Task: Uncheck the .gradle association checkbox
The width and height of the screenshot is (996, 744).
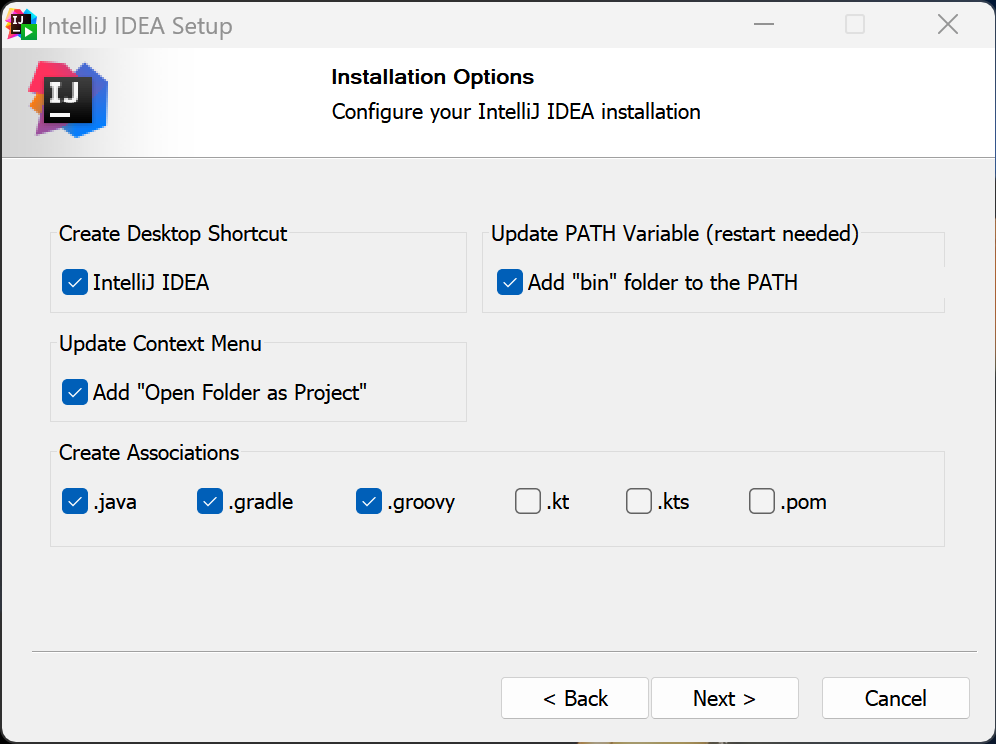Action: [x=210, y=501]
